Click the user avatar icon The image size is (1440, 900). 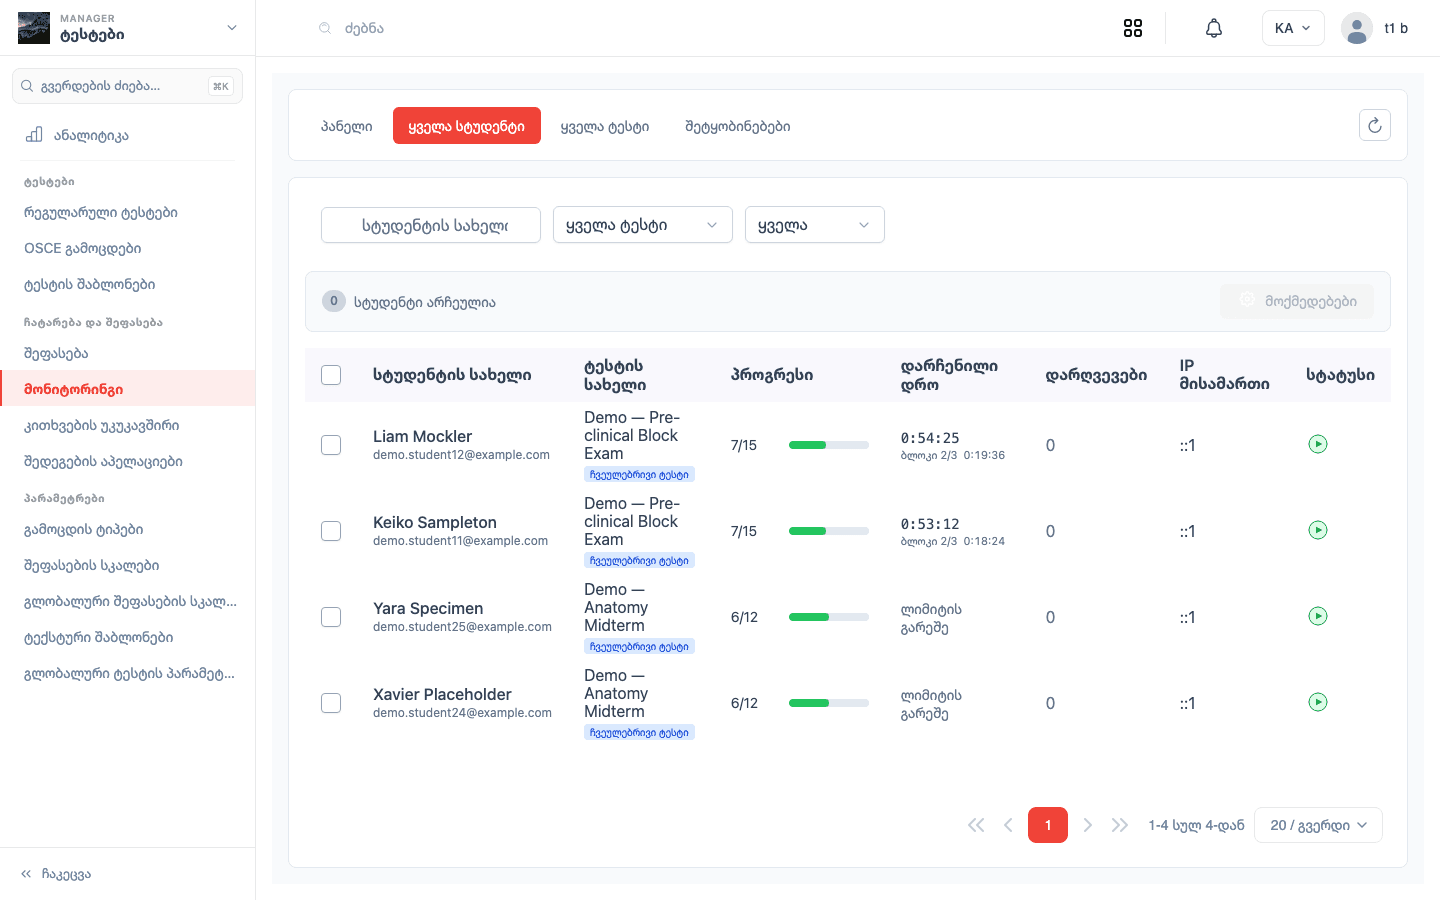[x=1357, y=28]
